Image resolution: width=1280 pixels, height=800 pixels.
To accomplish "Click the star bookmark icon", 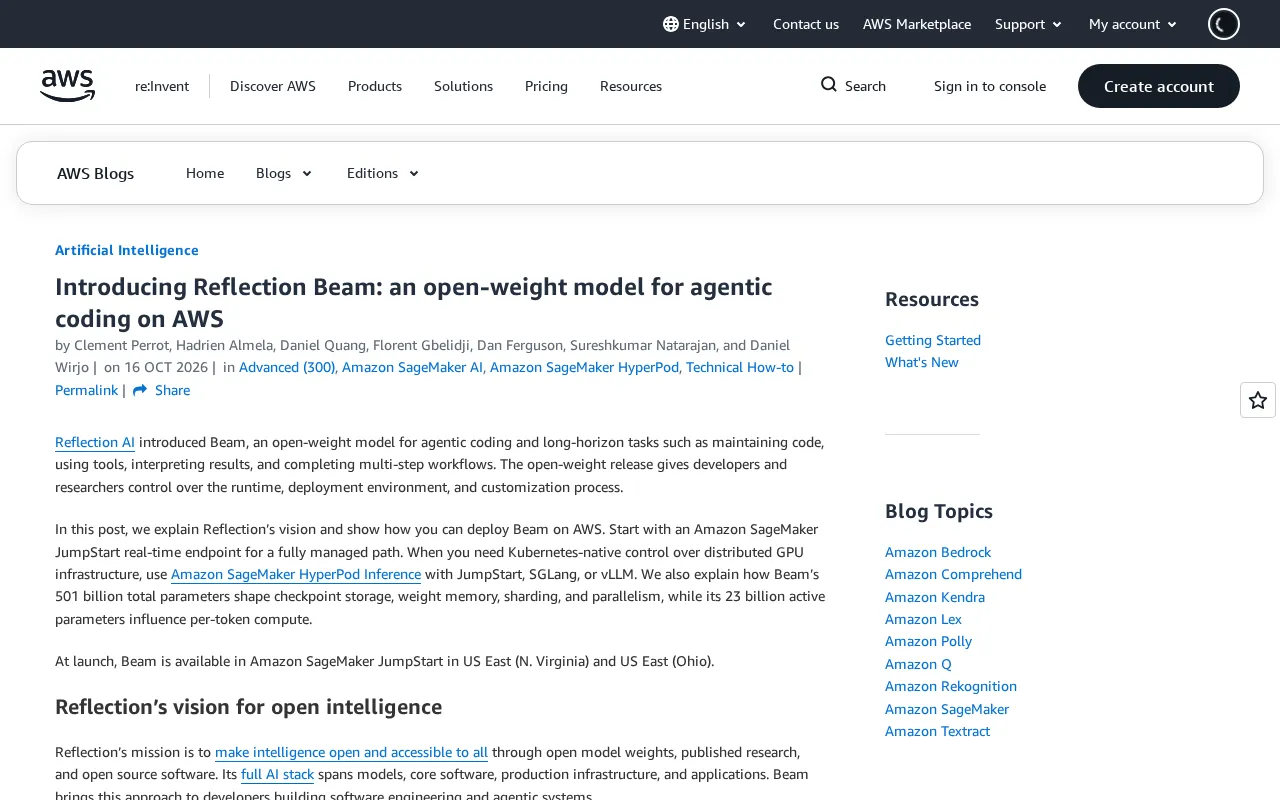I will coord(1258,400).
